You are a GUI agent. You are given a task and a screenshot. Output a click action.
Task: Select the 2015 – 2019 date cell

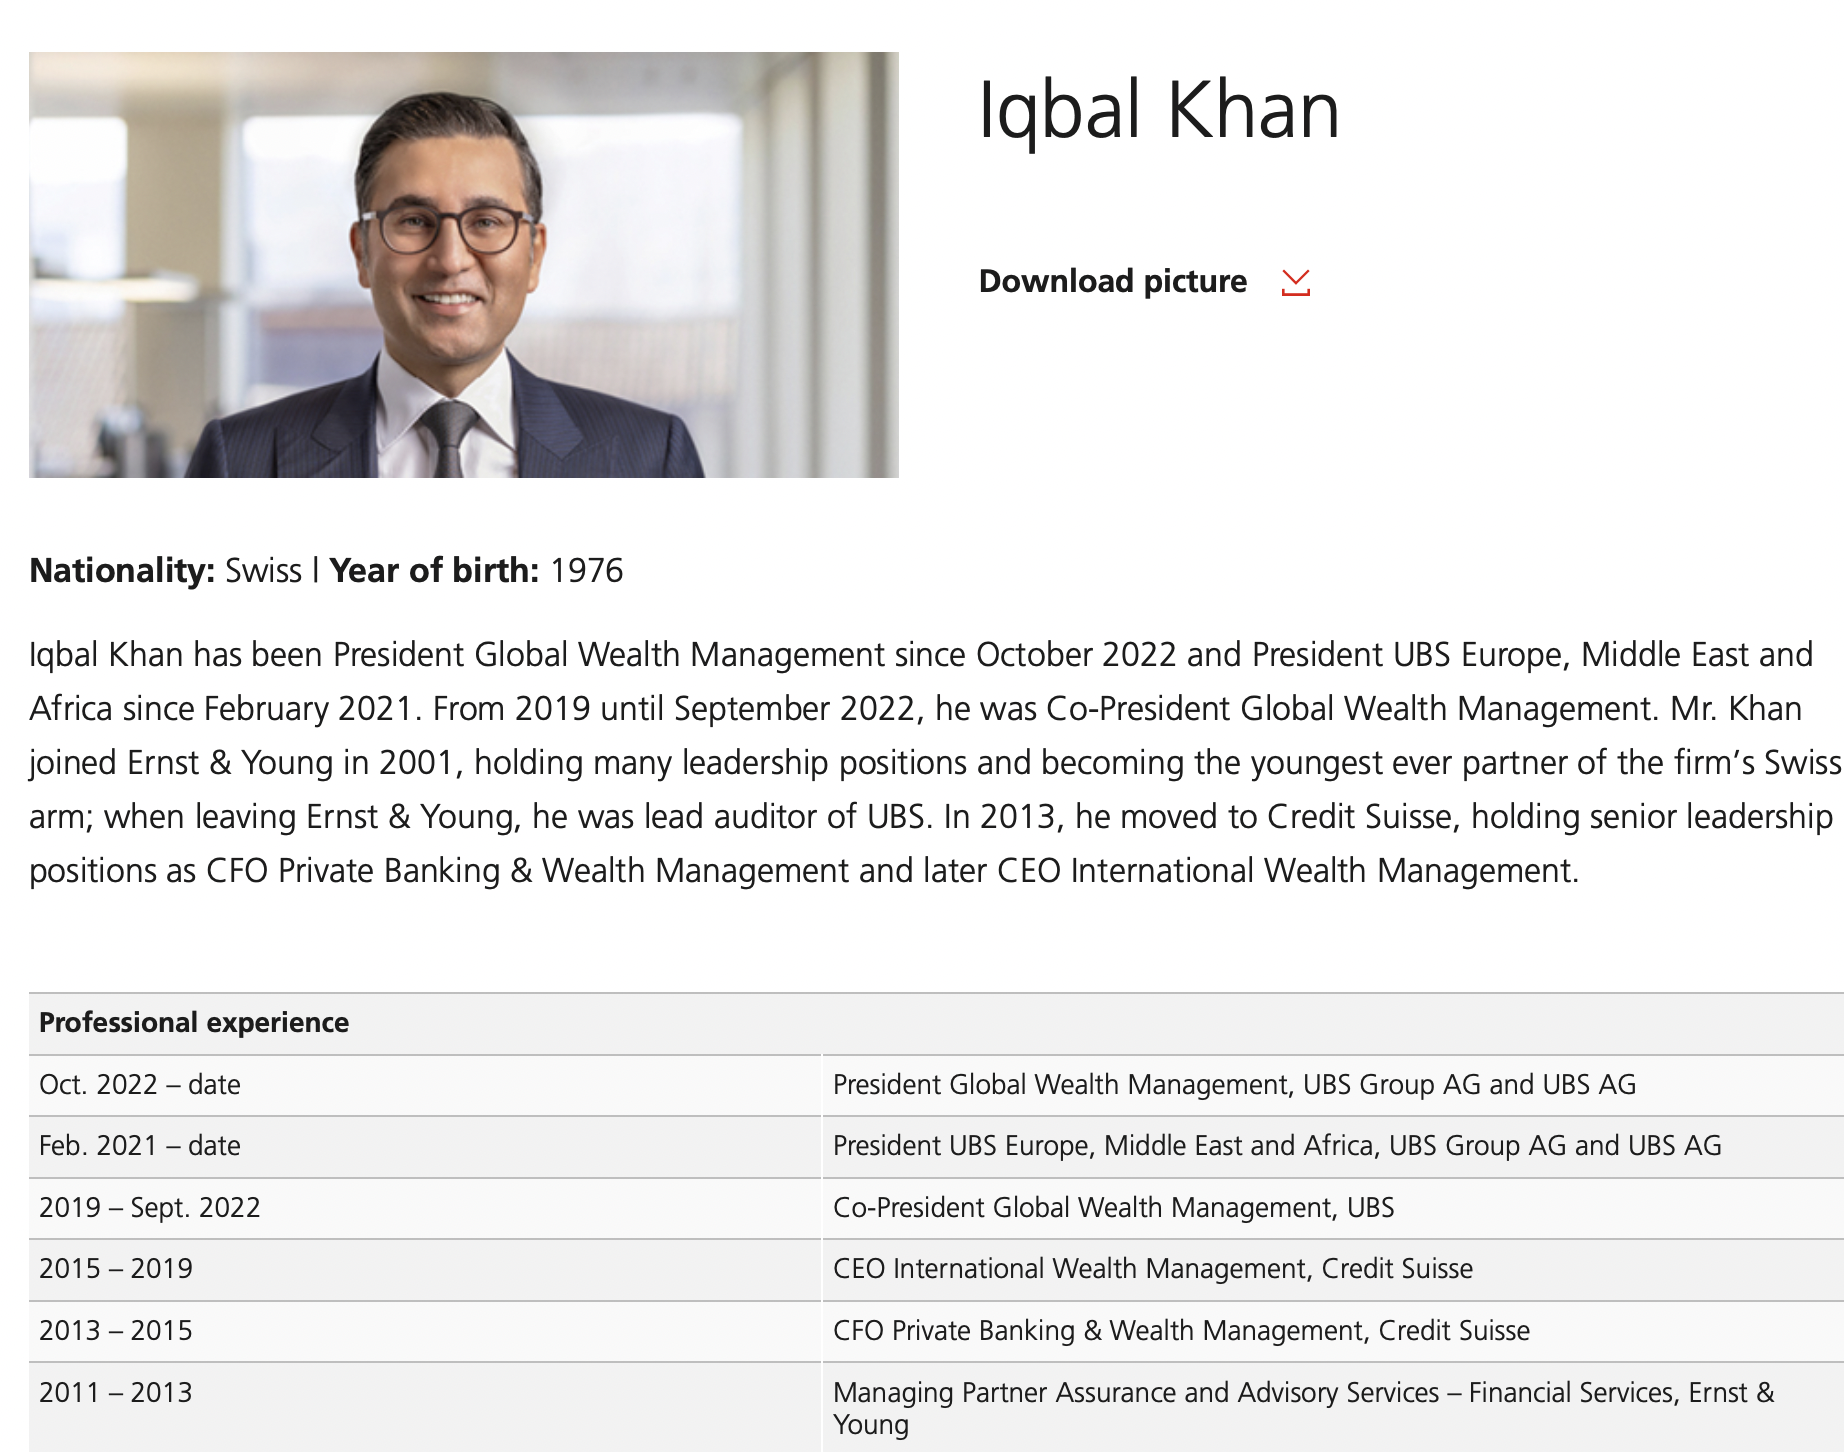pyautogui.click(x=116, y=1269)
